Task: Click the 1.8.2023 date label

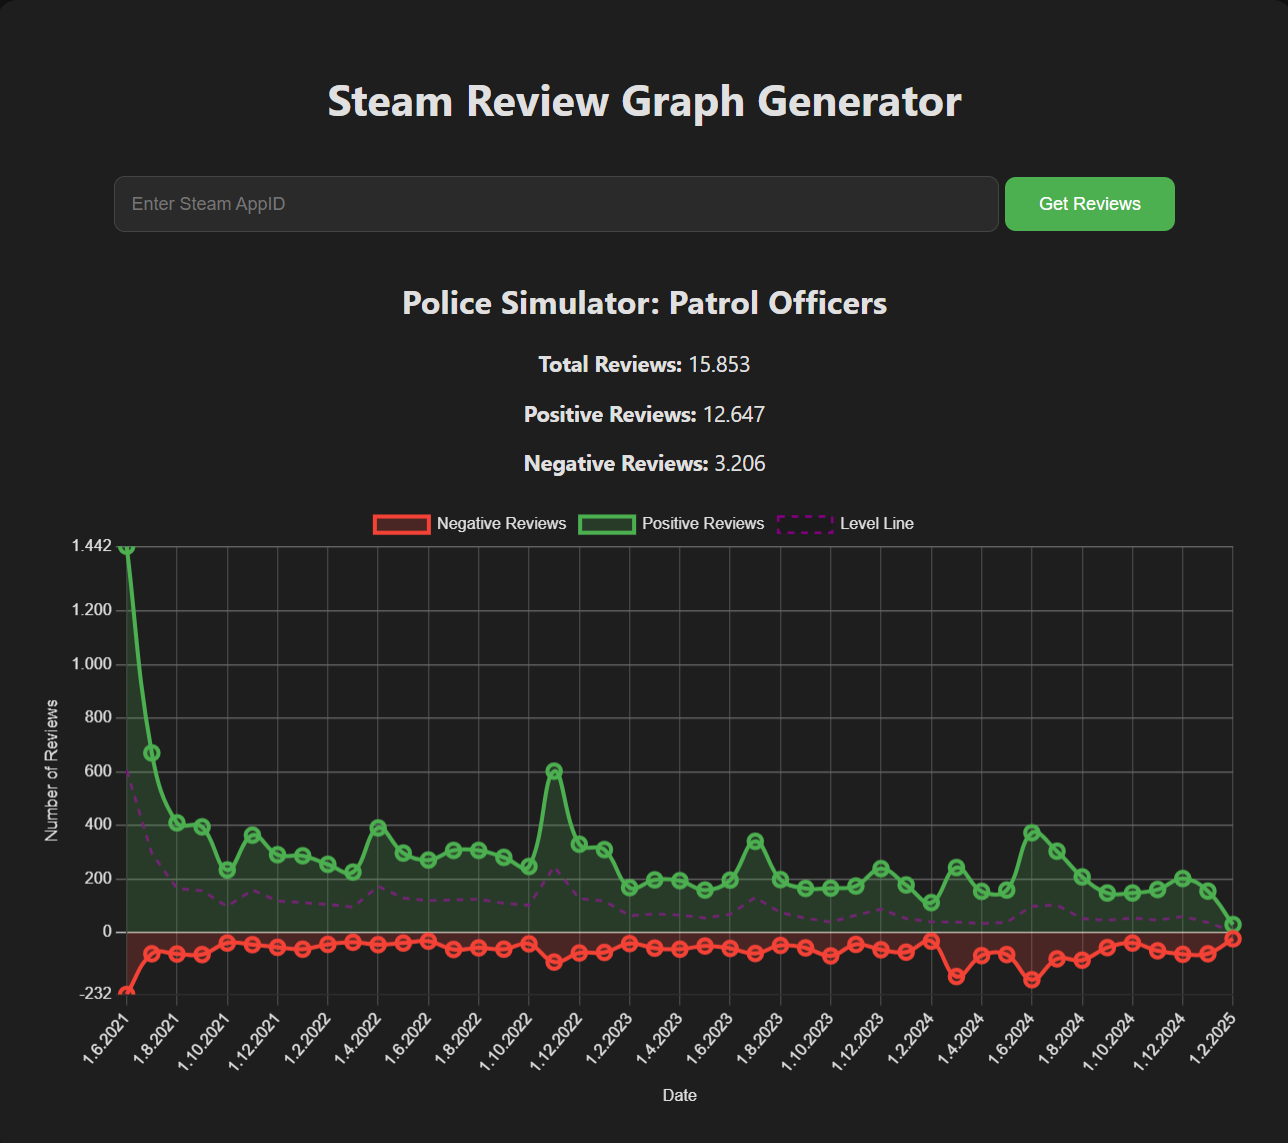Action: 757,1040
